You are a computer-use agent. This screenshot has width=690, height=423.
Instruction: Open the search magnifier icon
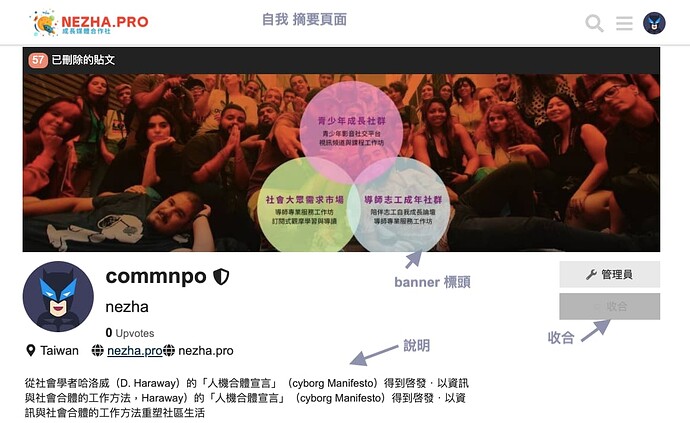594,23
